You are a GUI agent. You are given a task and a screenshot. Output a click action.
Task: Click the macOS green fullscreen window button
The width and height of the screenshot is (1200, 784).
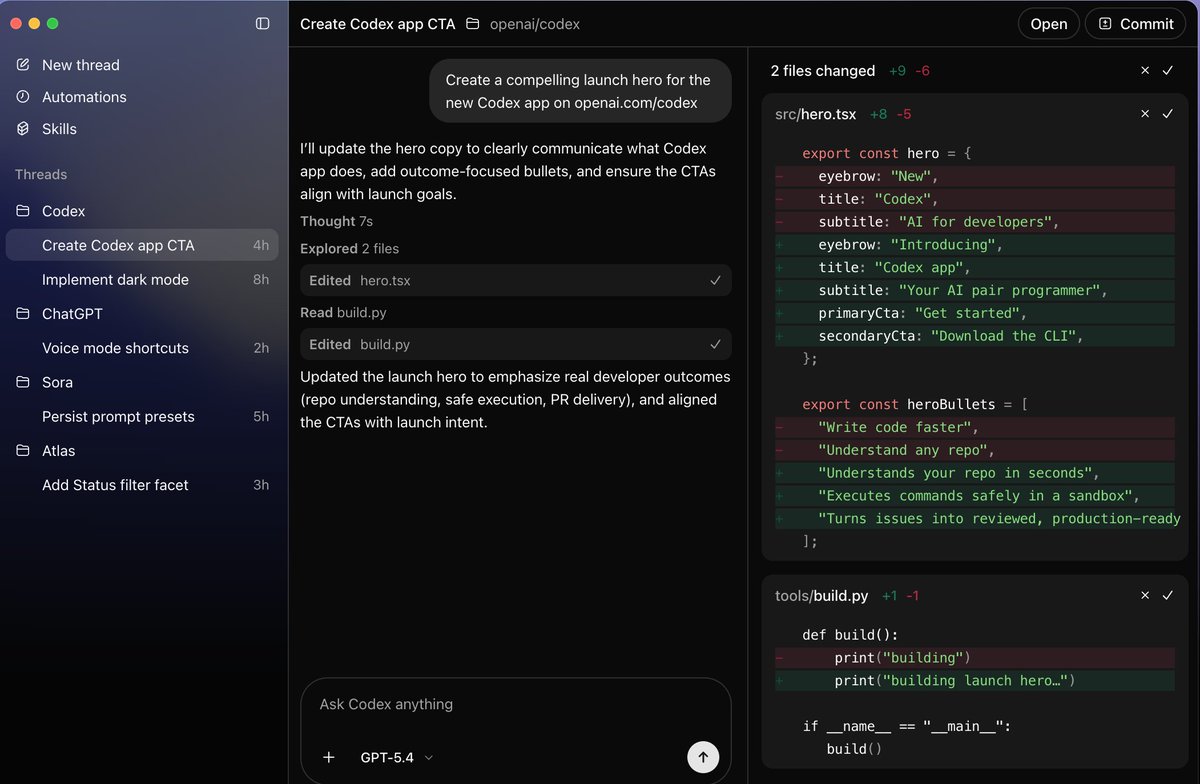pyautogui.click(x=53, y=23)
